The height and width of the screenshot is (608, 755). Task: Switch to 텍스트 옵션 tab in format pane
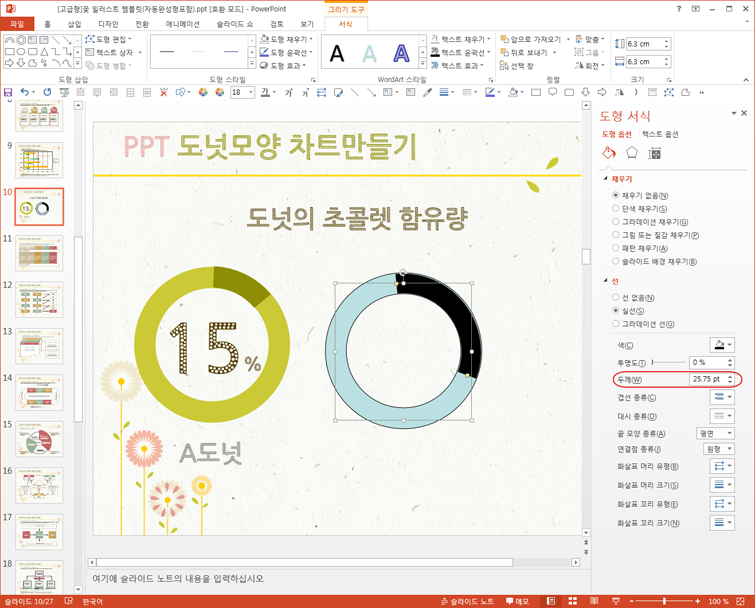click(x=660, y=134)
